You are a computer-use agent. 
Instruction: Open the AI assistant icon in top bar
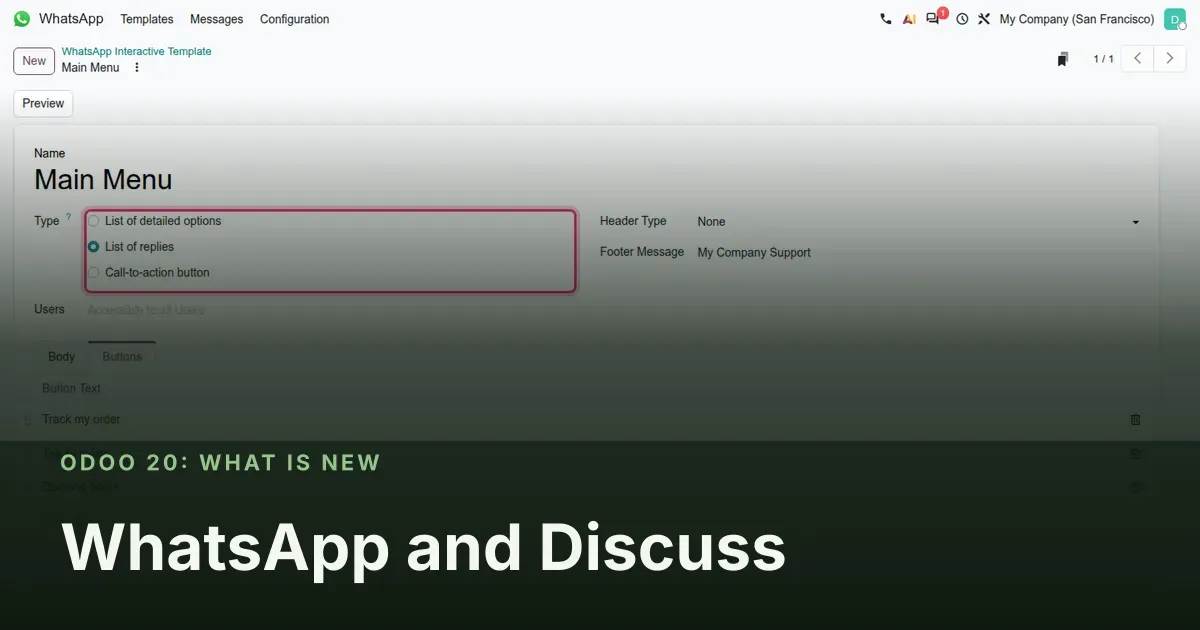pyautogui.click(x=909, y=19)
